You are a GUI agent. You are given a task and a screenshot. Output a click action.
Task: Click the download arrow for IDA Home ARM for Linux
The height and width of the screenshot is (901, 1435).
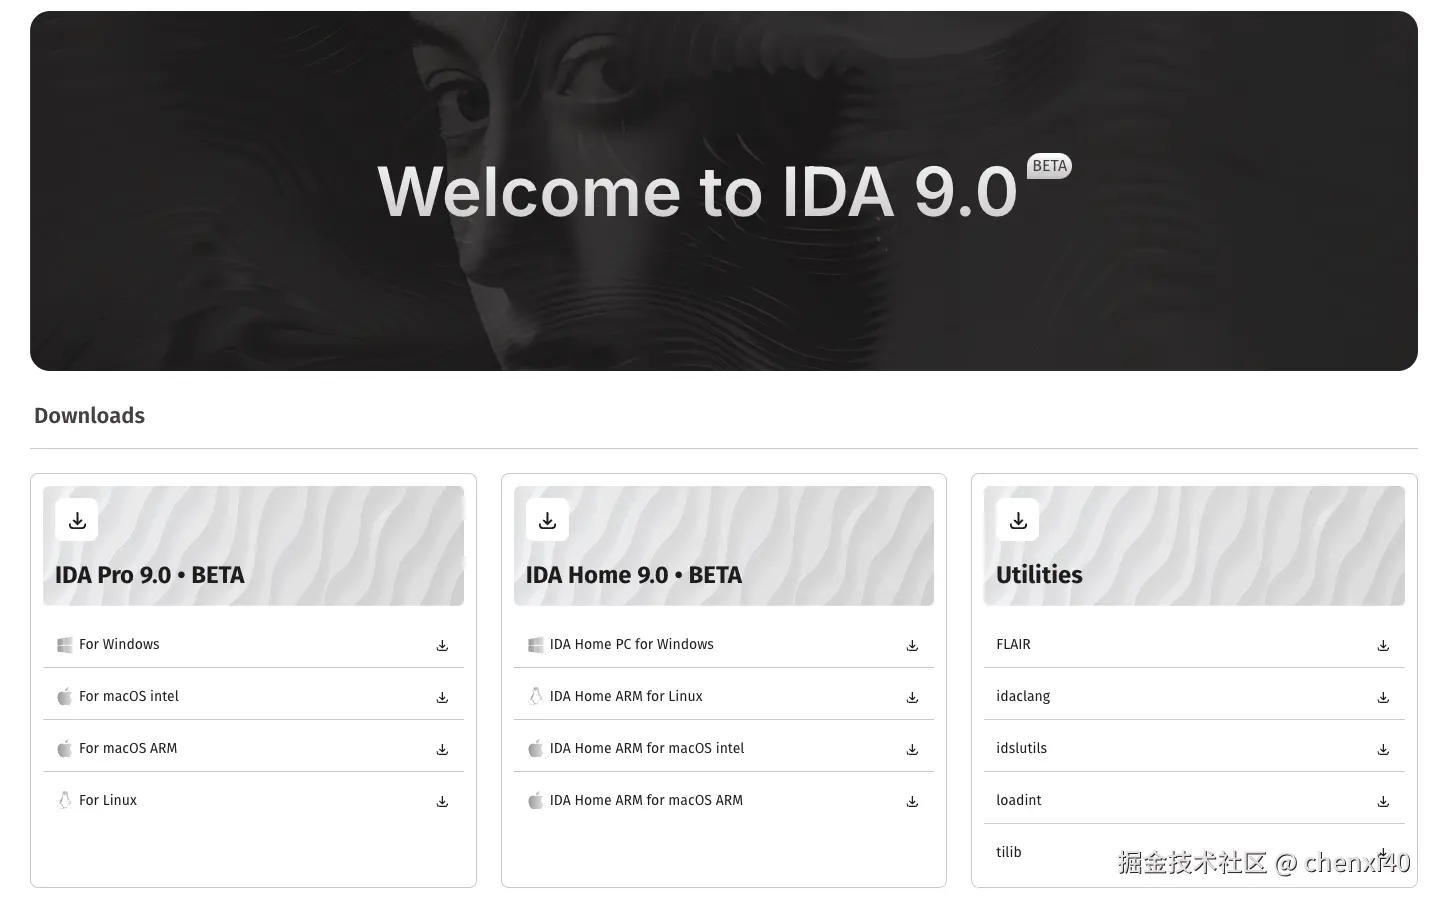912,698
